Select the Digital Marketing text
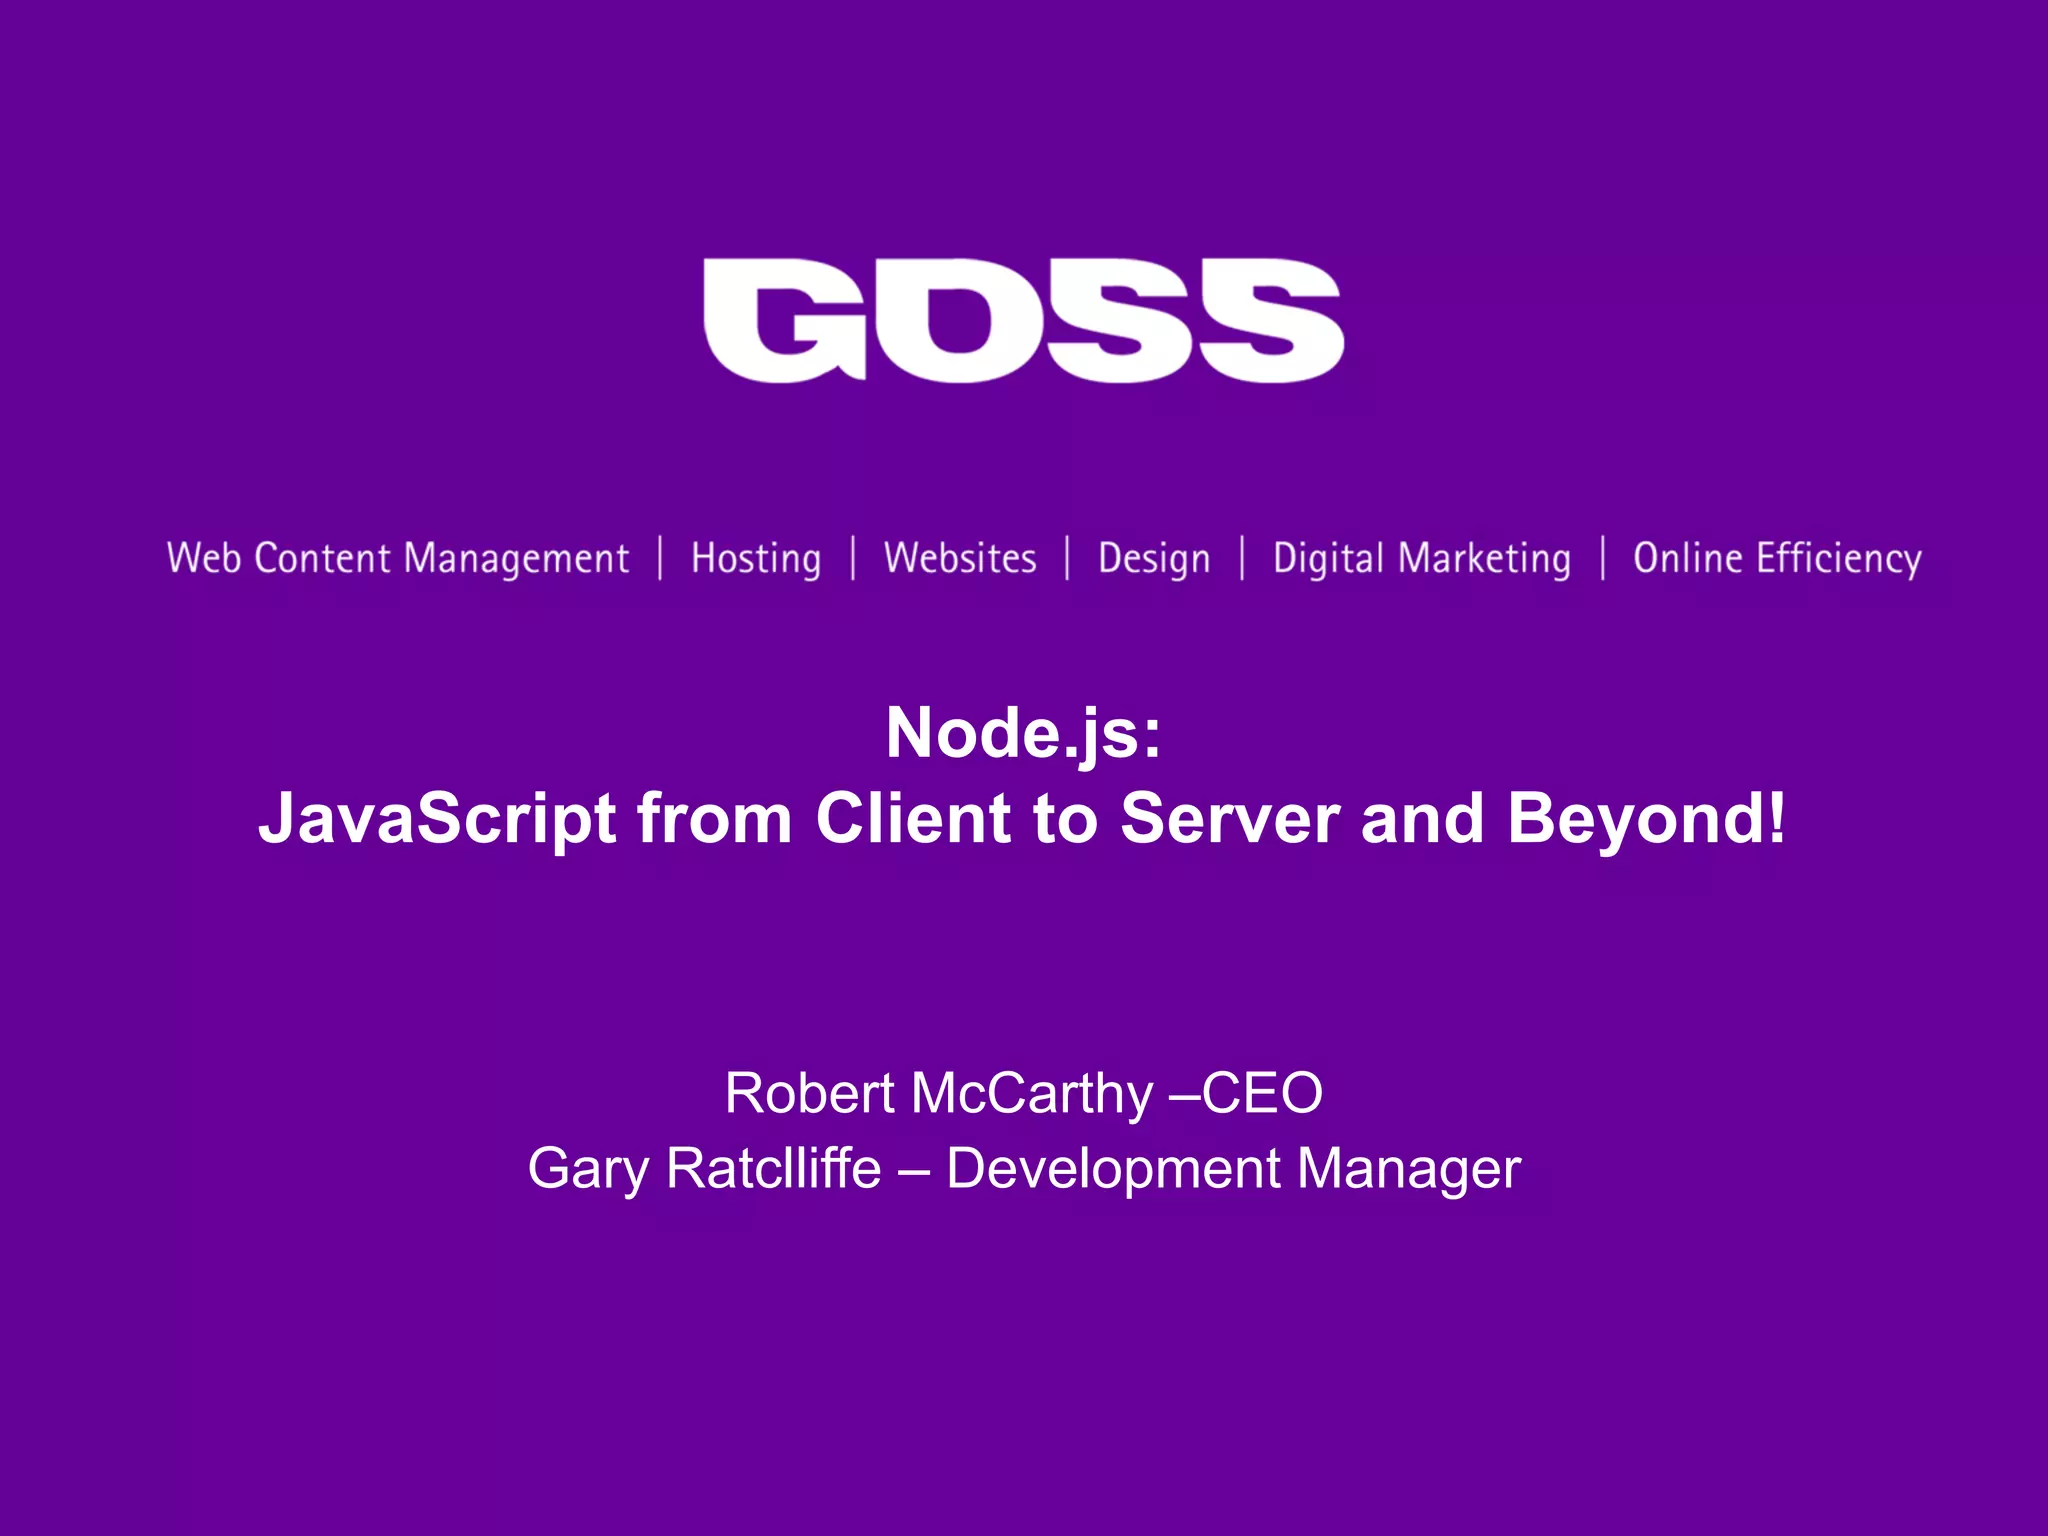Image resolution: width=2048 pixels, height=1536 pixels. (1421, 558)
